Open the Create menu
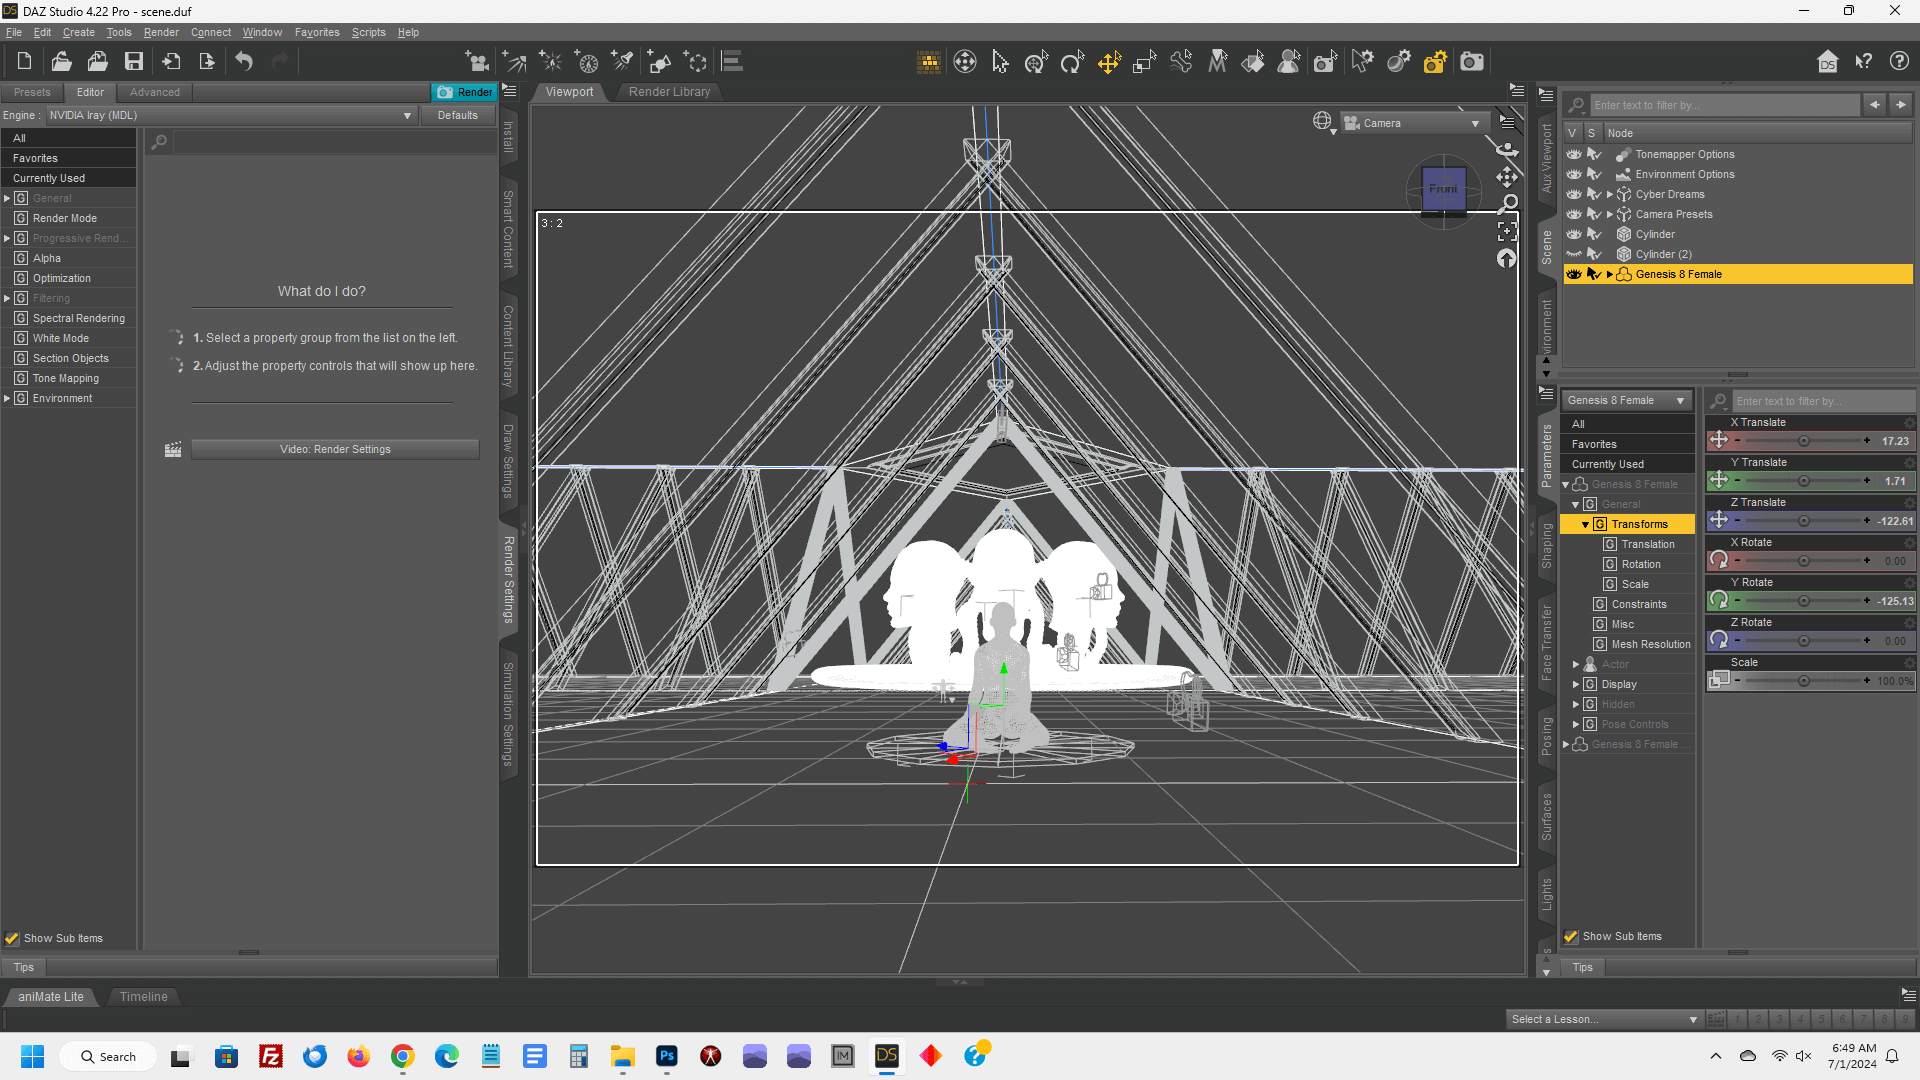1920x1080 pixels. click(x=78, y=32)
